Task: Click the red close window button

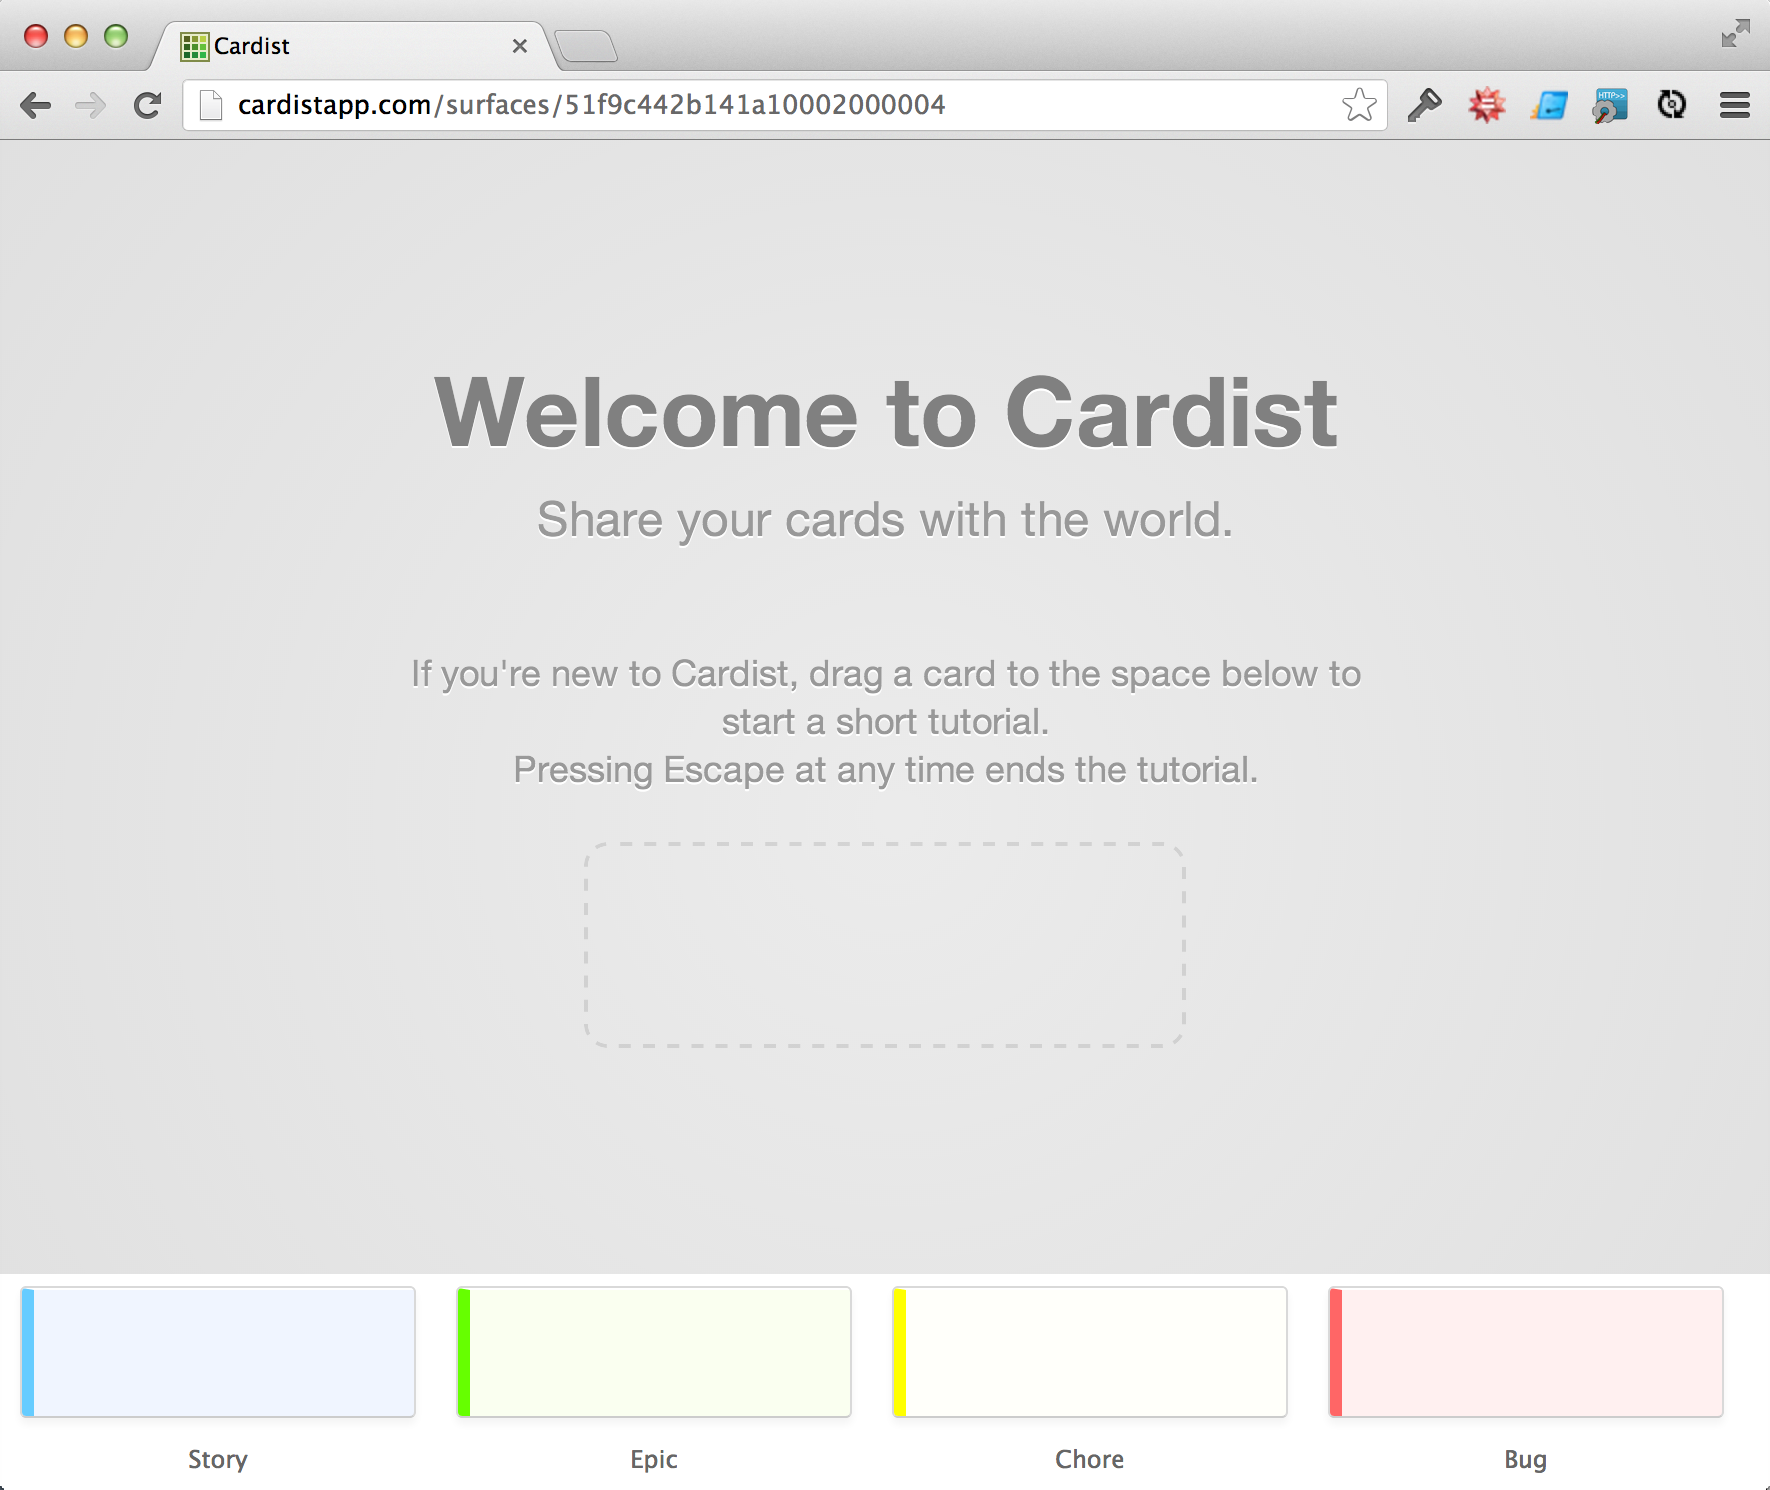Action: [x=36, y=36]
